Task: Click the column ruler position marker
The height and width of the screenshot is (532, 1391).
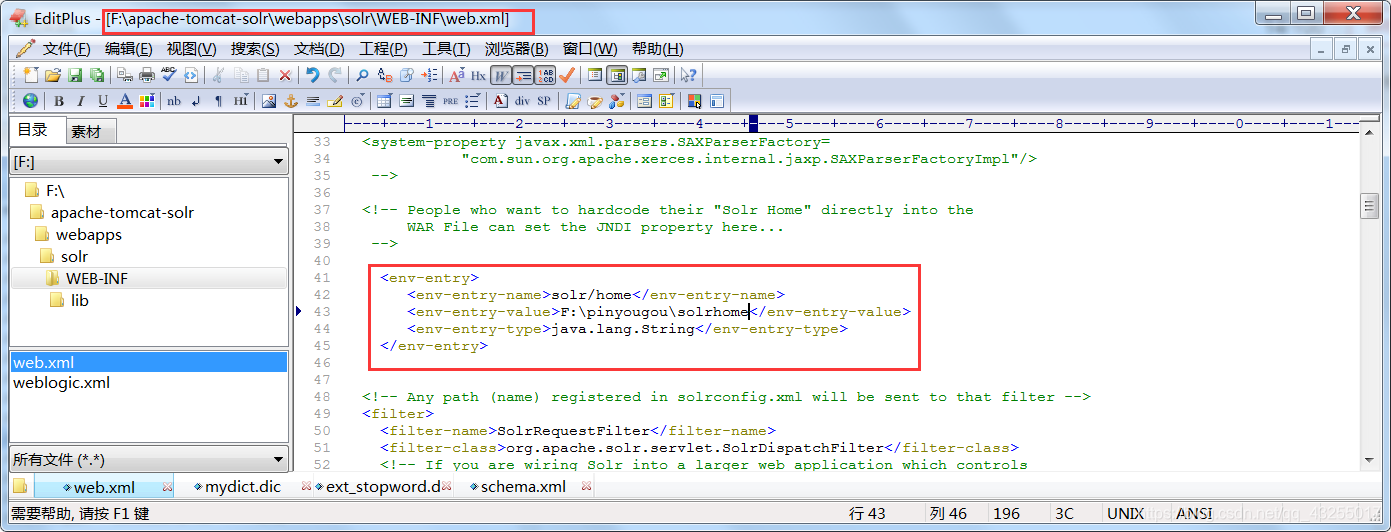Action: 752,124
